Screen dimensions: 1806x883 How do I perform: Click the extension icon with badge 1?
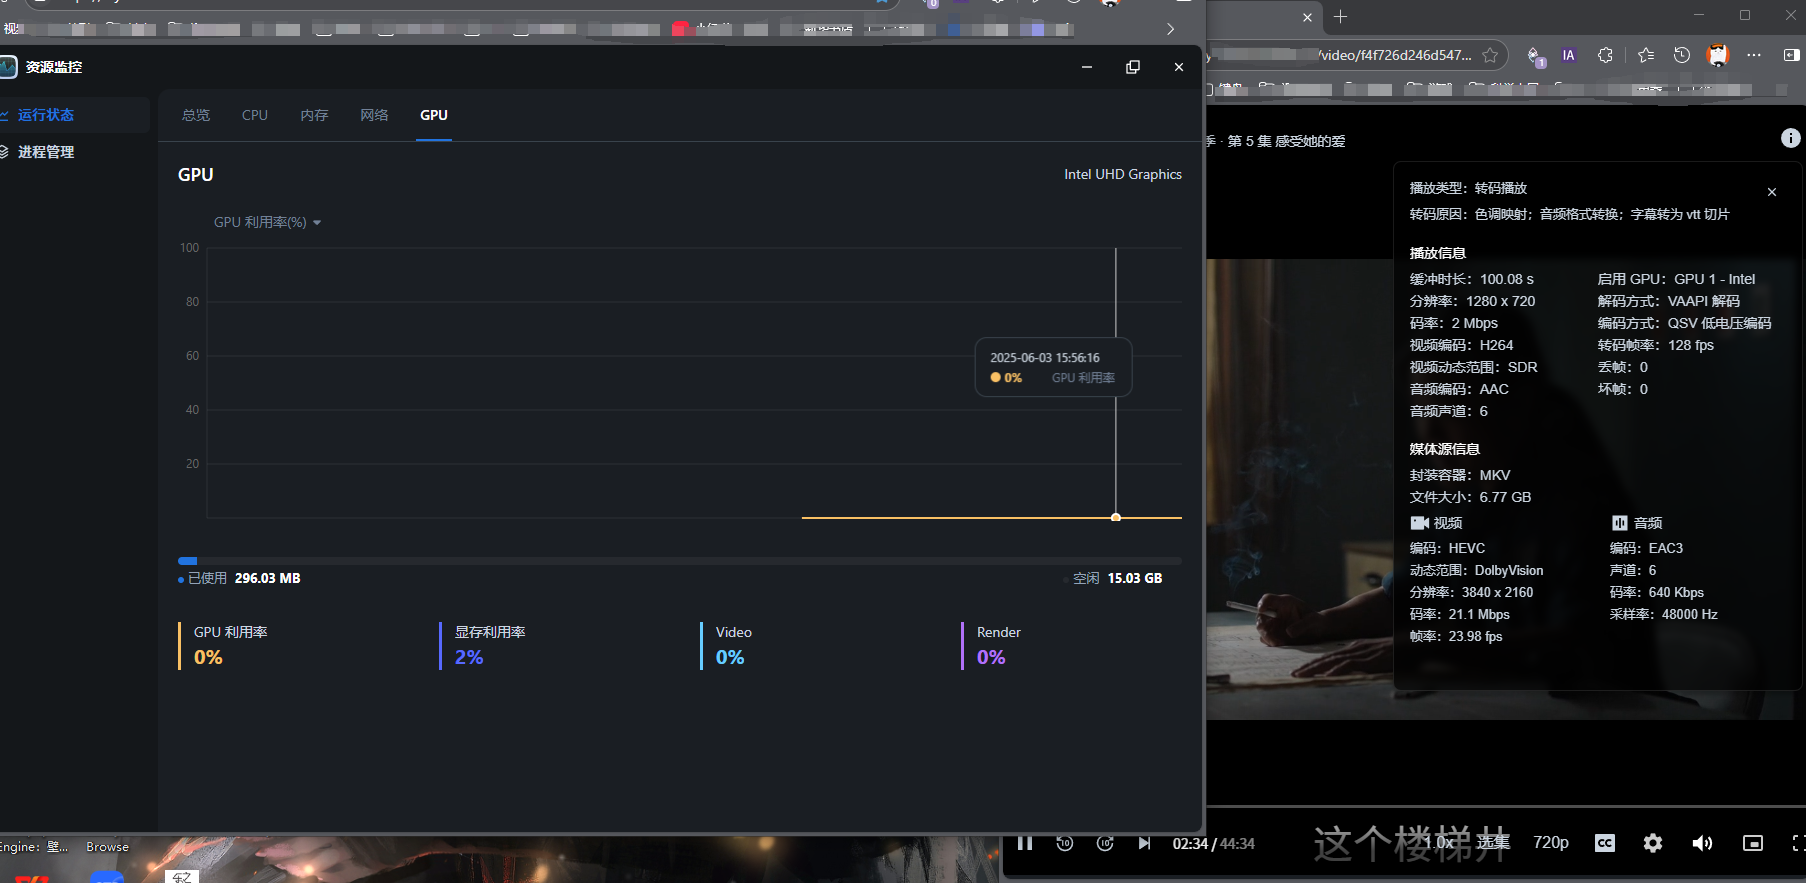[1534, 56]
